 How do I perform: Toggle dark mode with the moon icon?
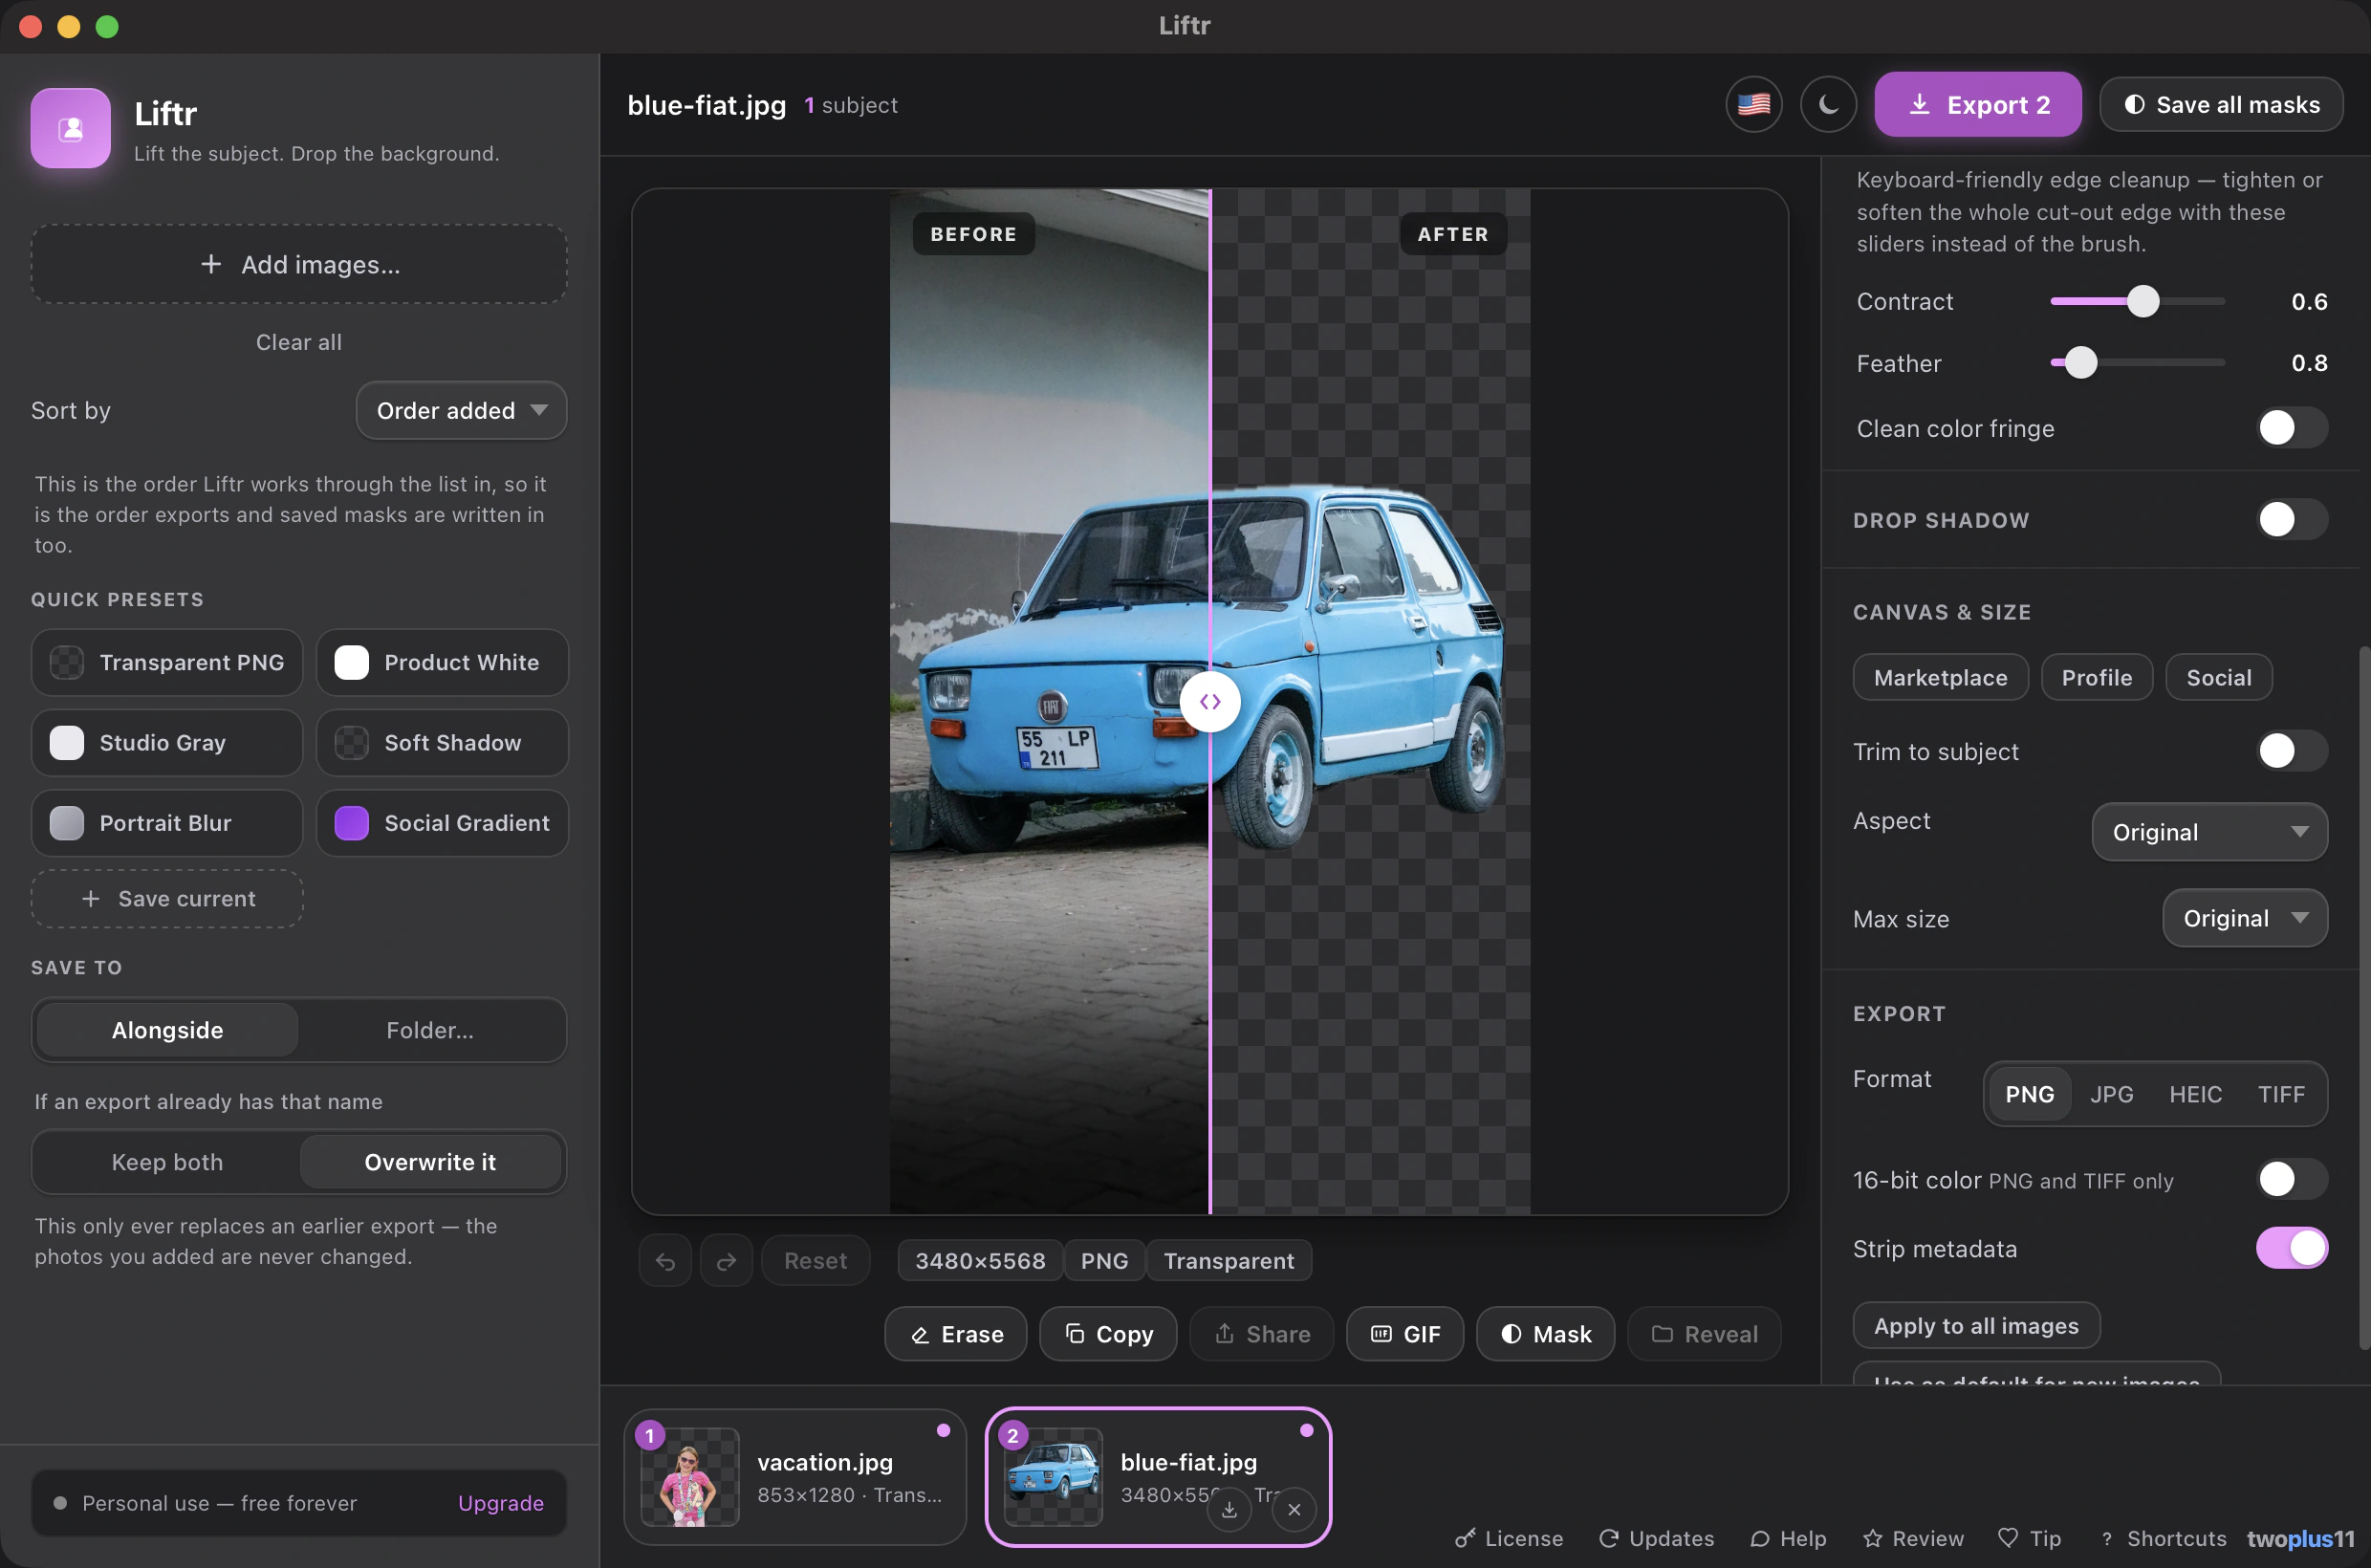pos(1828,104)
